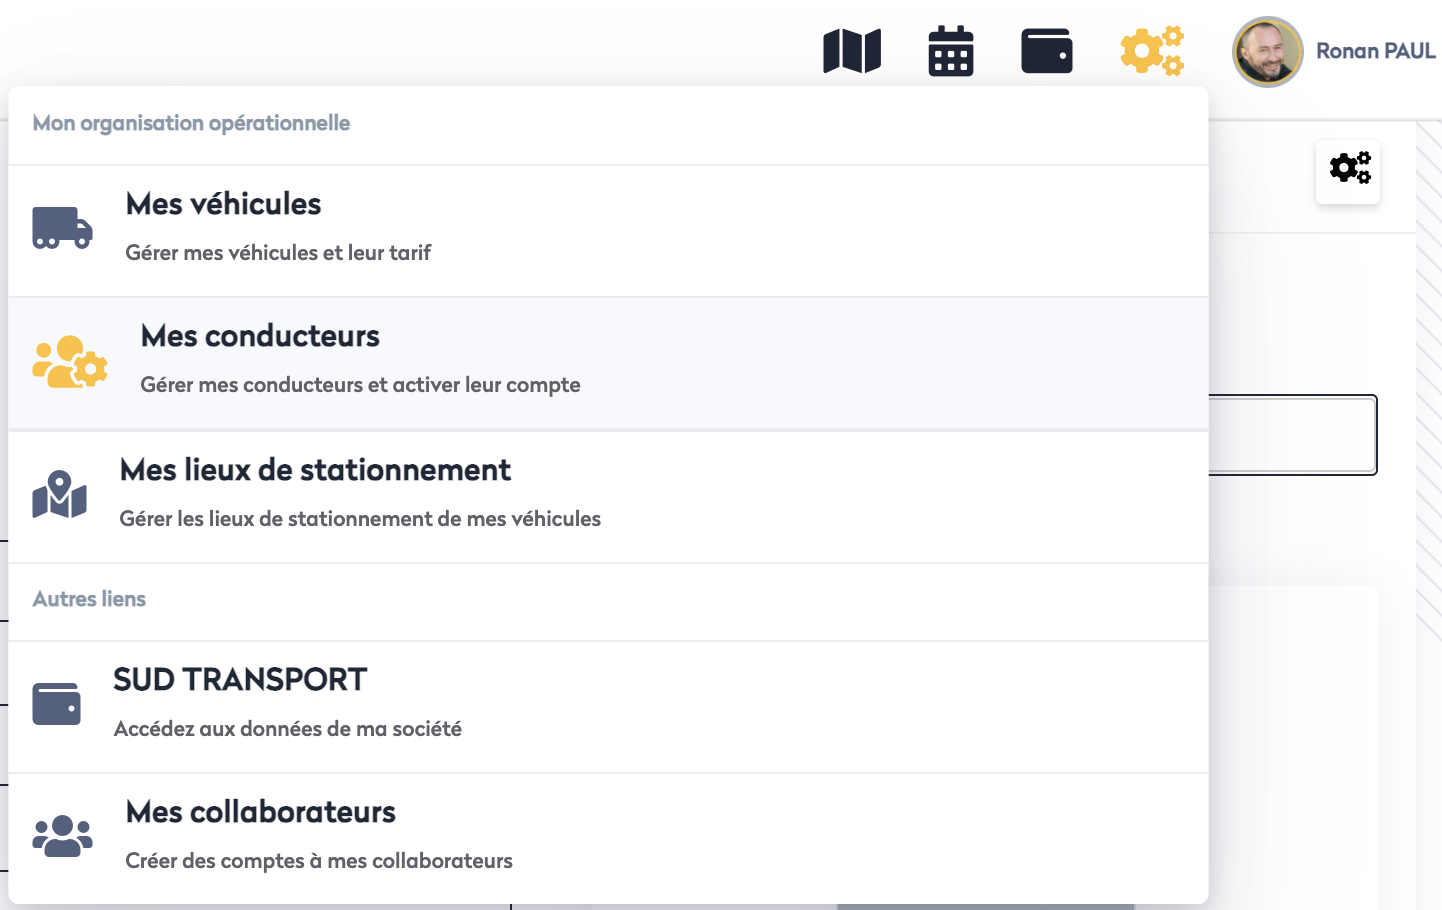This screenshot has height=910, width=1442.
Task: Open the map view icon
Action: (852, 51)
